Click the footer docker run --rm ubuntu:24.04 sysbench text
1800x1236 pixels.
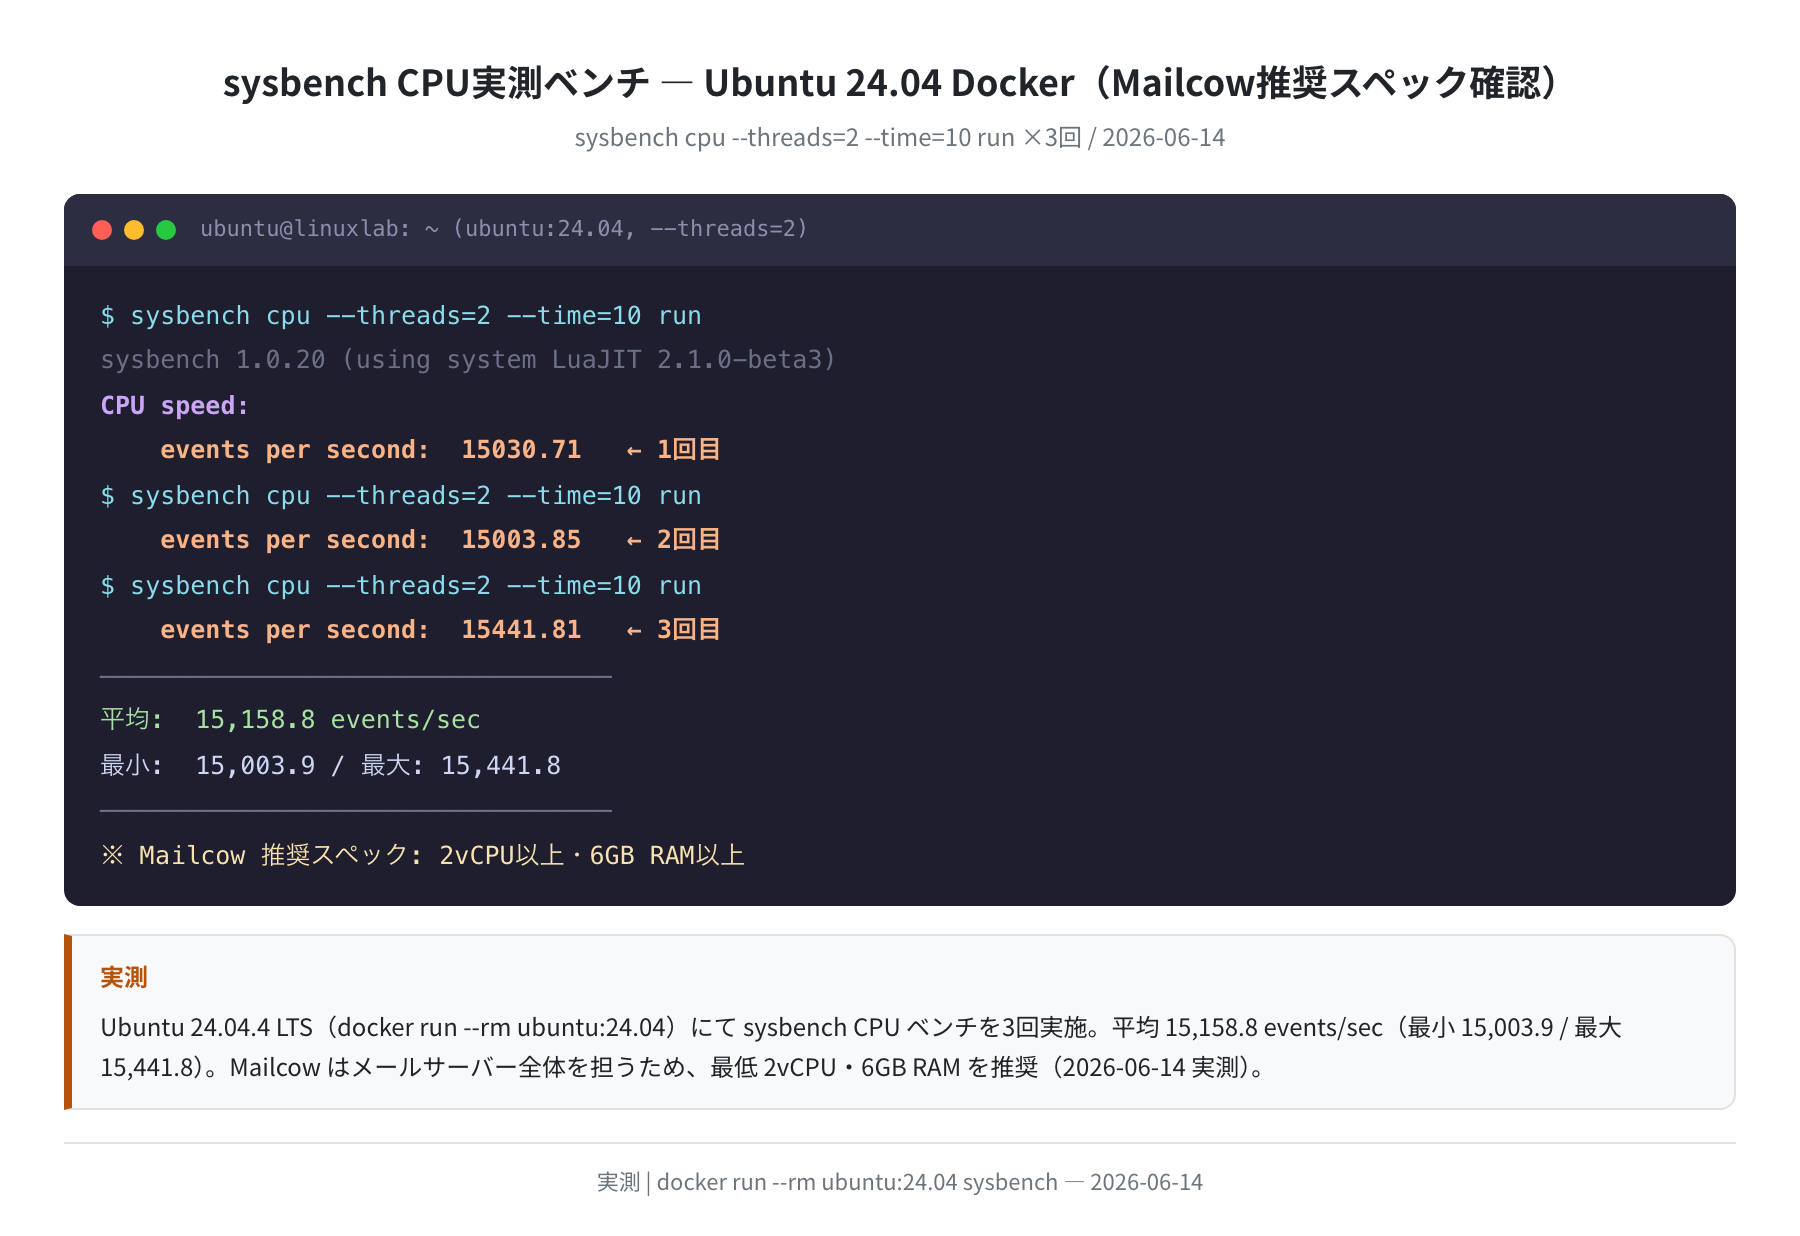click(857, 1182)
